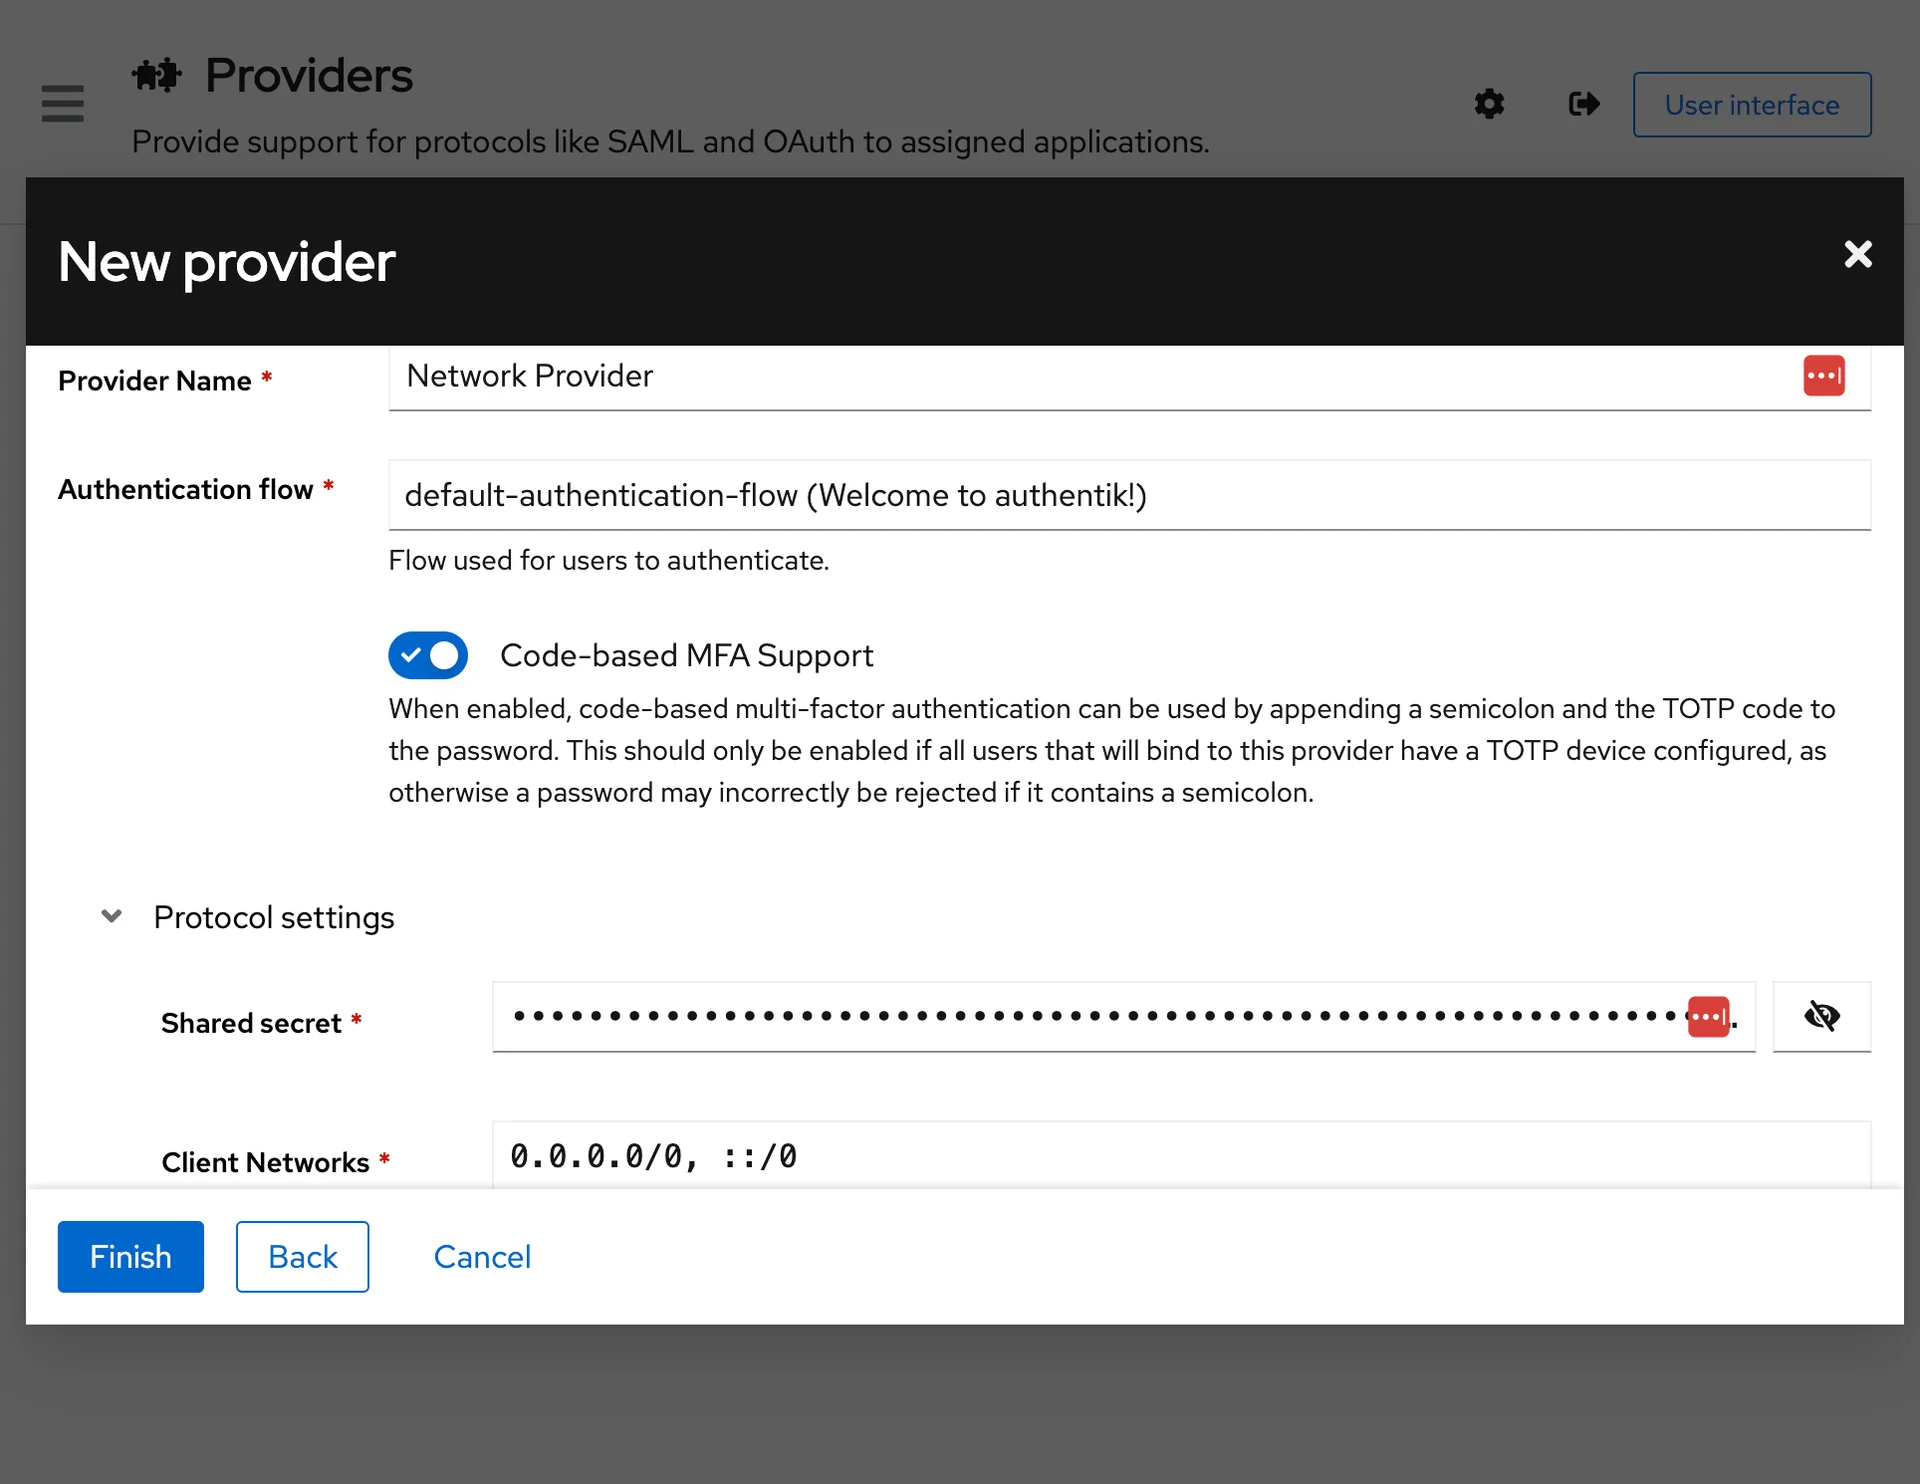1920x1484 pixels.
Task: Open the Authentication flow dropdown
Action: (1128, 496)
